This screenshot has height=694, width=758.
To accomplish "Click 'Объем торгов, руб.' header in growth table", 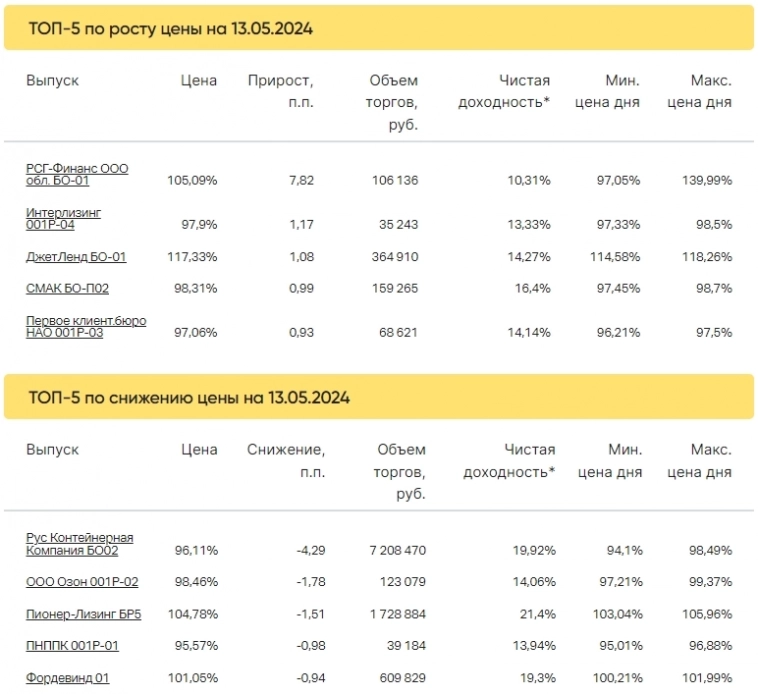I will point(393,102).
